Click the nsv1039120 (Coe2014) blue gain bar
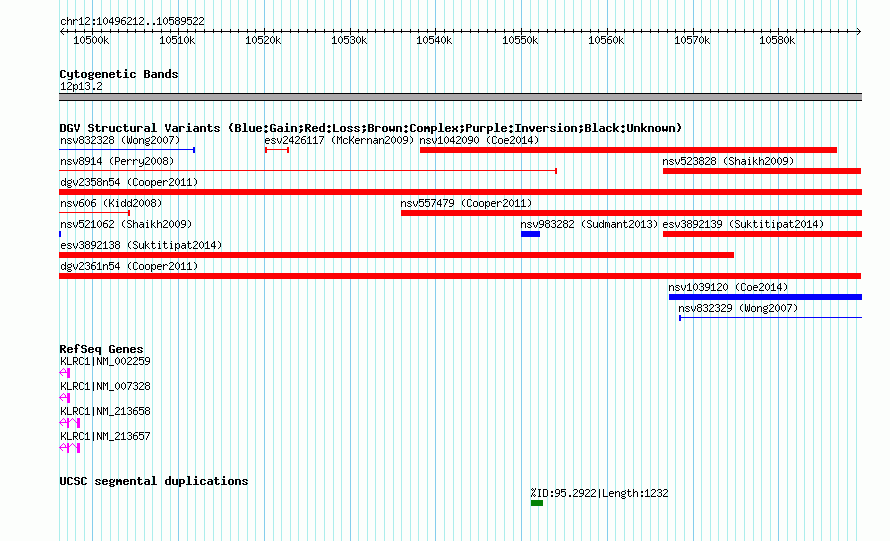This screenshot has height=541, width=890. pos(765,297)
